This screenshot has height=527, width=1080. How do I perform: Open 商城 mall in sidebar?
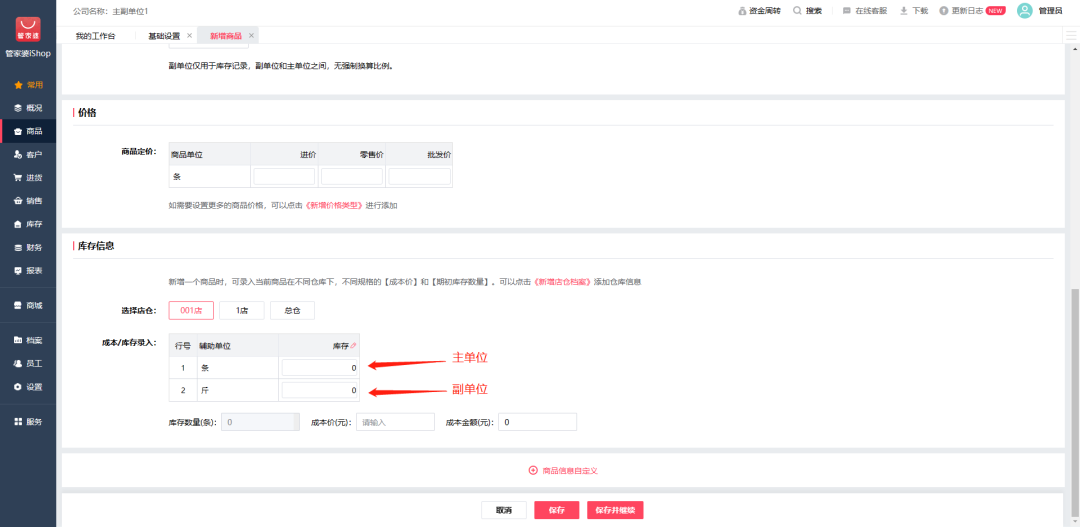pyautogui.click(x=28, y=305)
